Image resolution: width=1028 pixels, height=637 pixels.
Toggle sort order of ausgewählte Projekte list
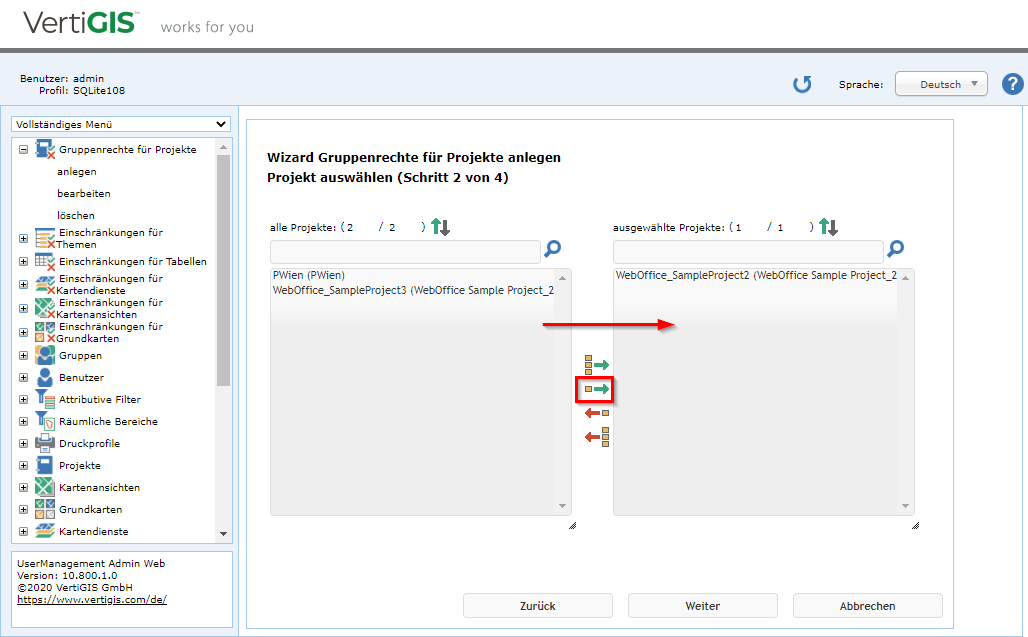(827, 227)
